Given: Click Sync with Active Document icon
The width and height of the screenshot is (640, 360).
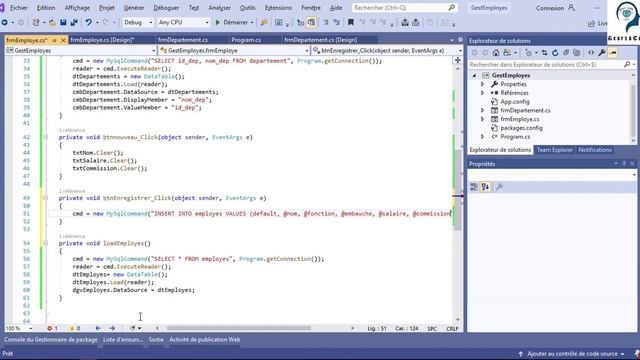Looking at the screenshot, I should [x=544, y=53].
